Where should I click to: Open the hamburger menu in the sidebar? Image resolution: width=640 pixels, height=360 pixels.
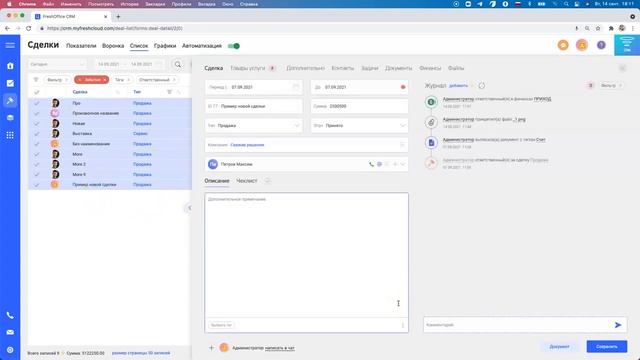coord(10,45)
